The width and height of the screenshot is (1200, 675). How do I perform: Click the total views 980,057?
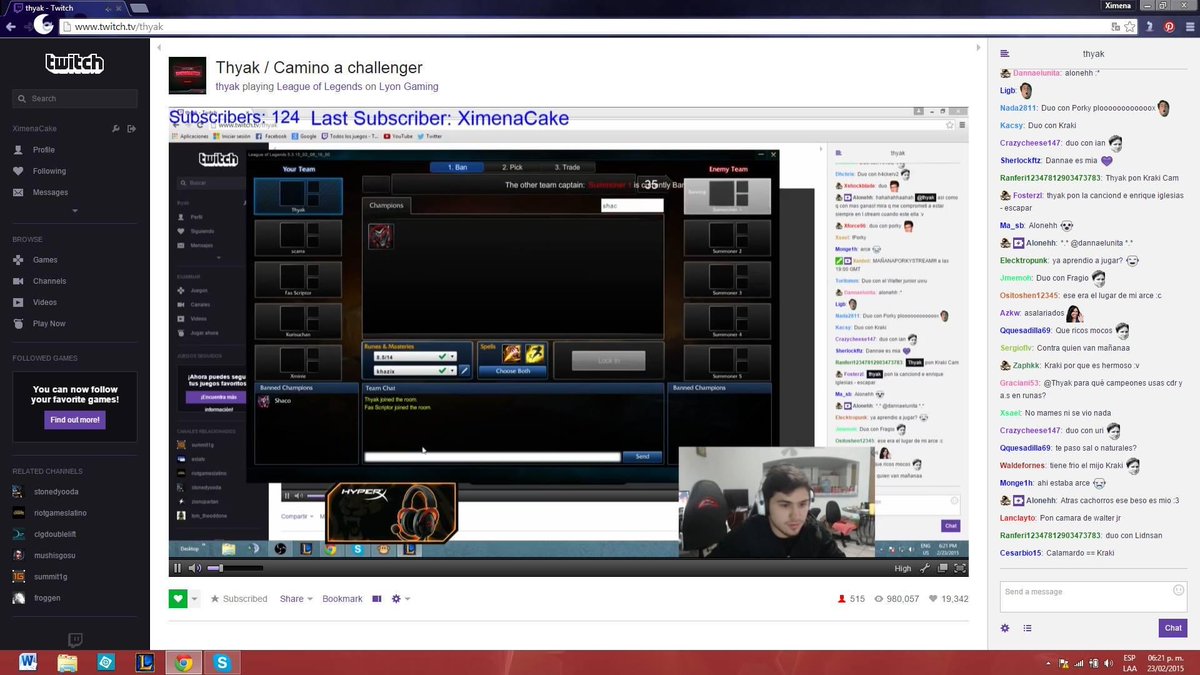(897, 599)
